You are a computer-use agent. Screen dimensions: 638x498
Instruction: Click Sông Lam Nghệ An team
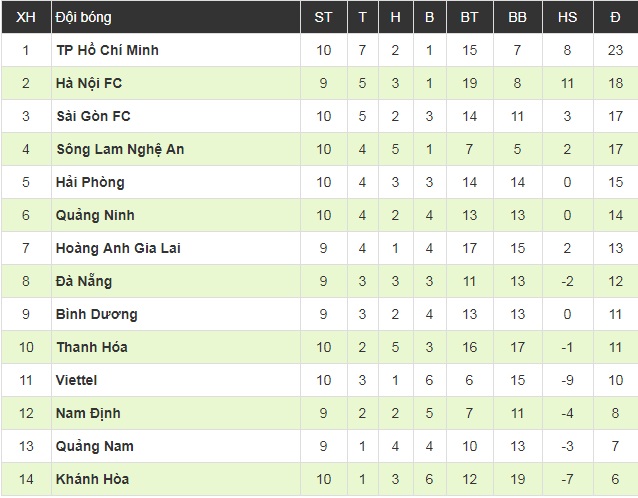[x=120, y=149]
